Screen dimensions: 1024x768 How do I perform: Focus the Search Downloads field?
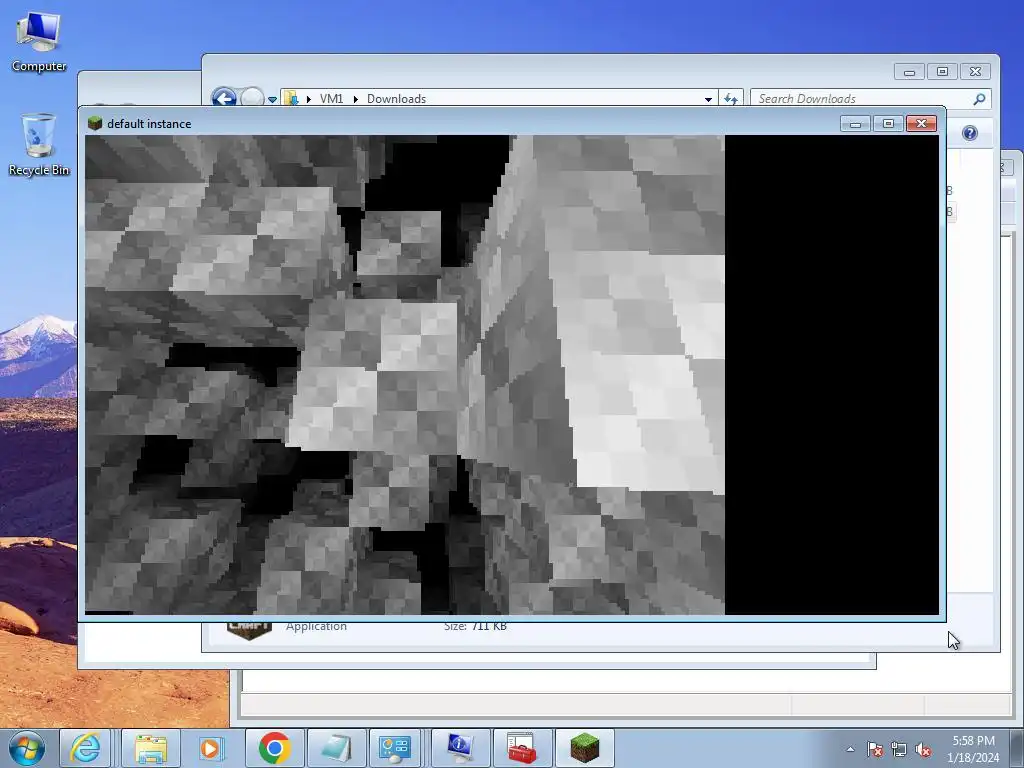coord(861,99)
